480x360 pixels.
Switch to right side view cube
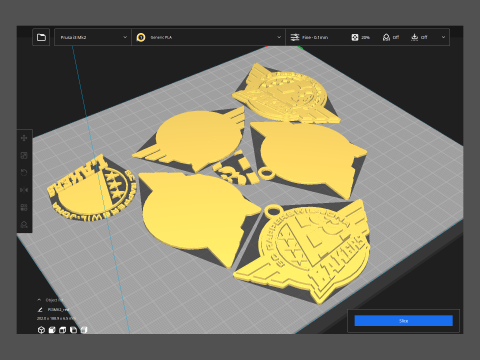click(x=84, y=330)
